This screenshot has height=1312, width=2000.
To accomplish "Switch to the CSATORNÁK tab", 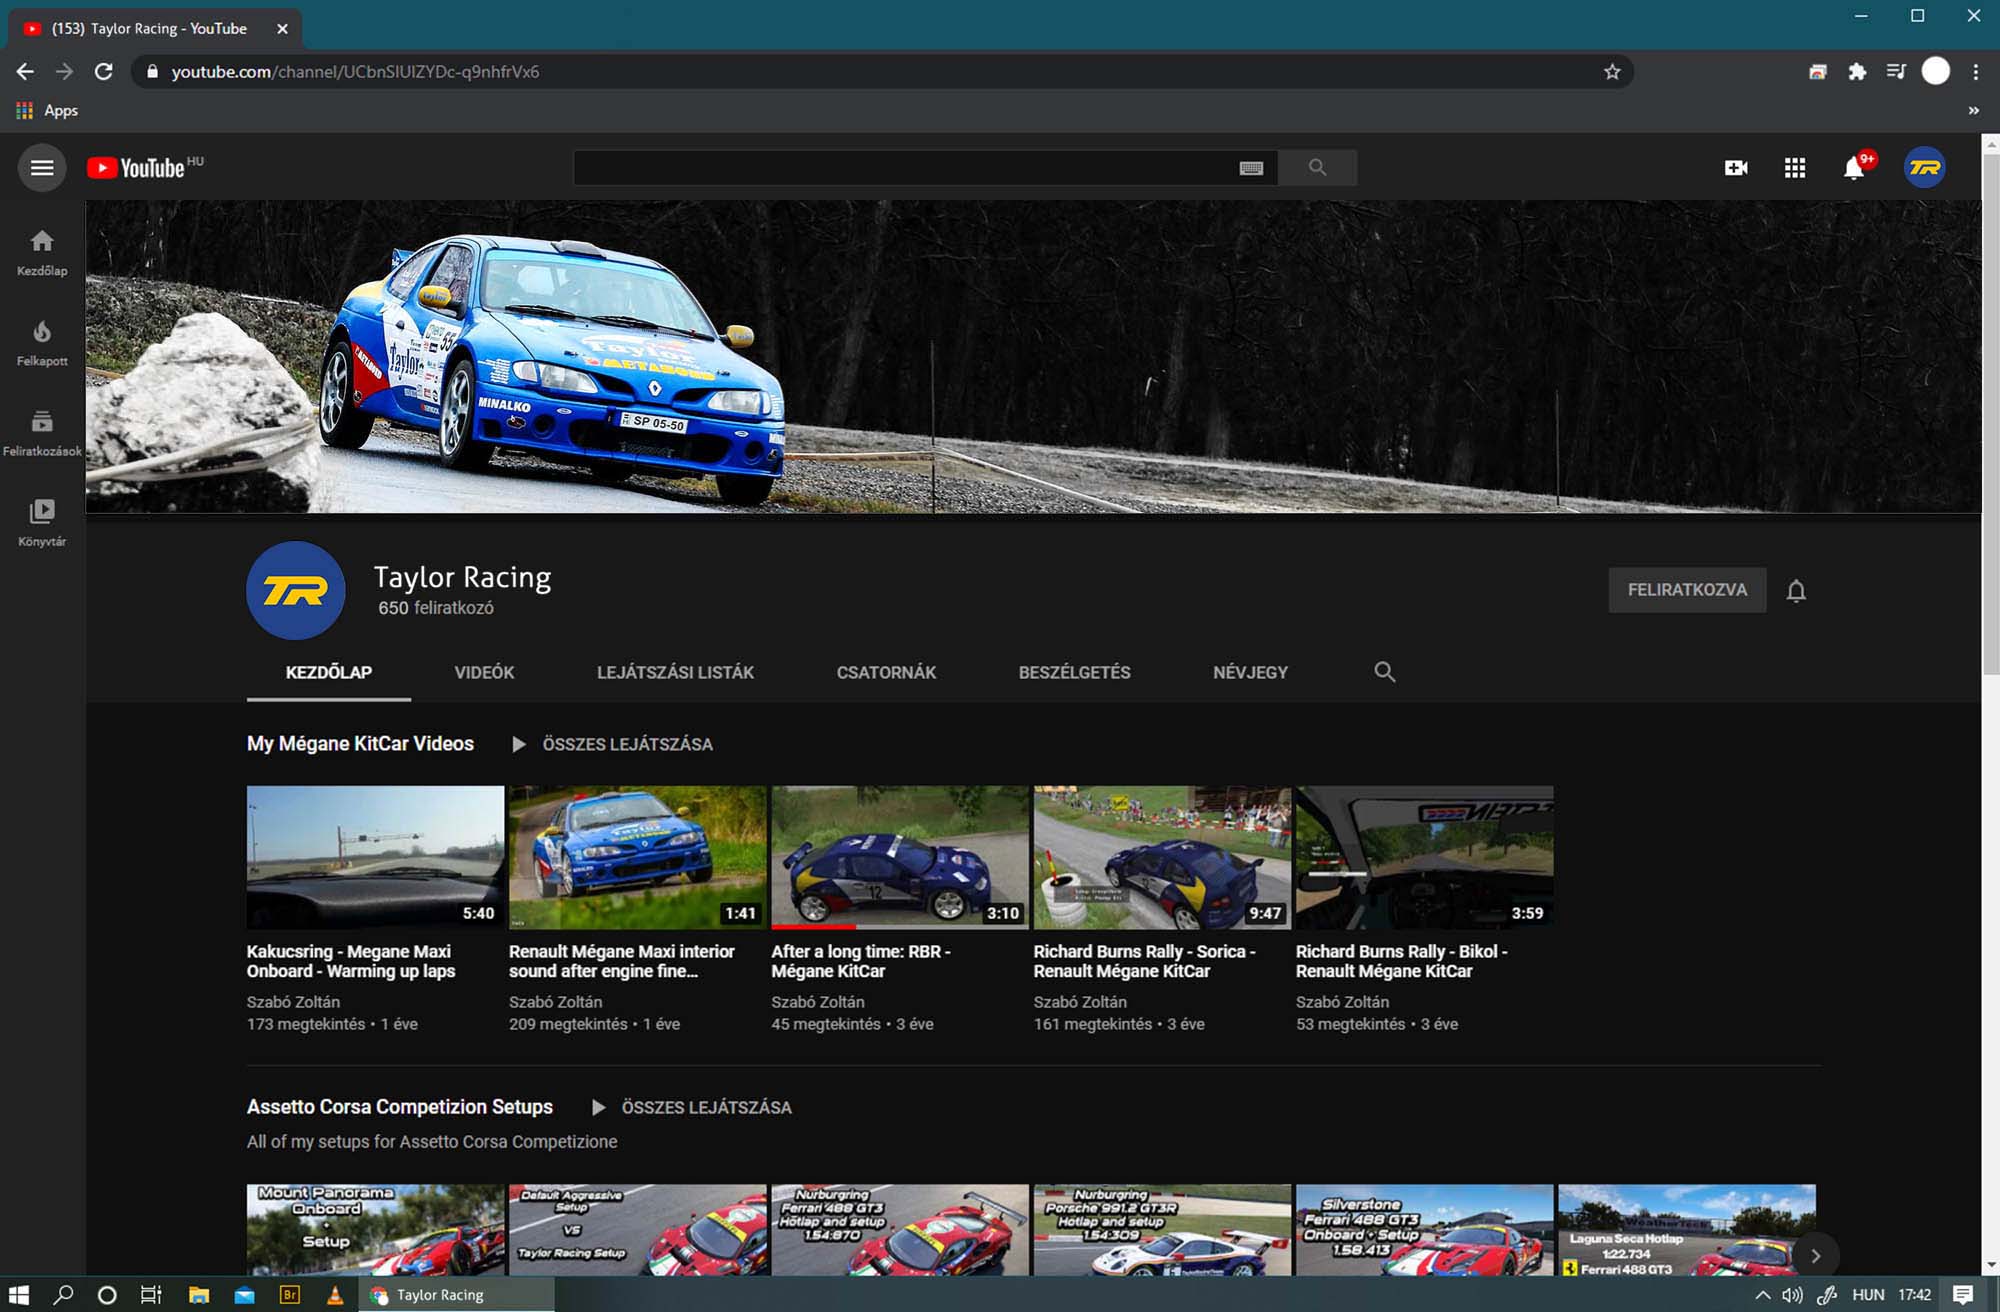I will [x=886, y=672].
